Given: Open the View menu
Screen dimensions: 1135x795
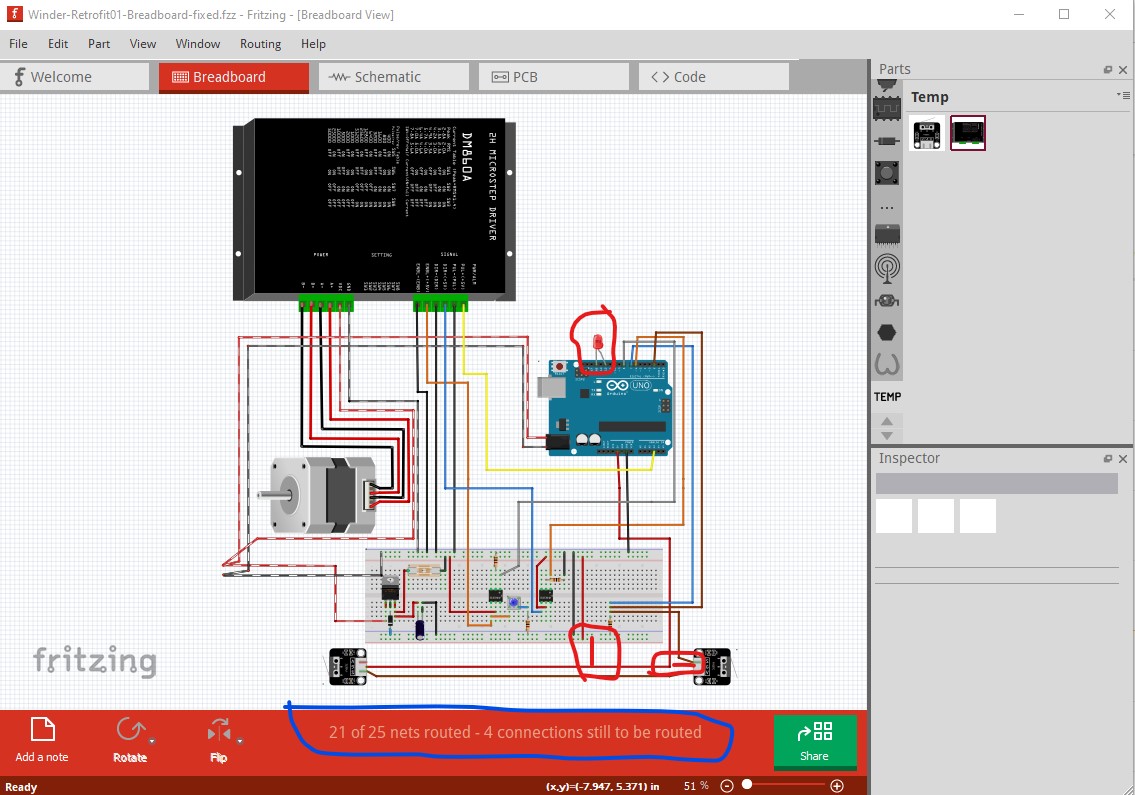Looking at the screenshot, I should (x=143, y=43).
